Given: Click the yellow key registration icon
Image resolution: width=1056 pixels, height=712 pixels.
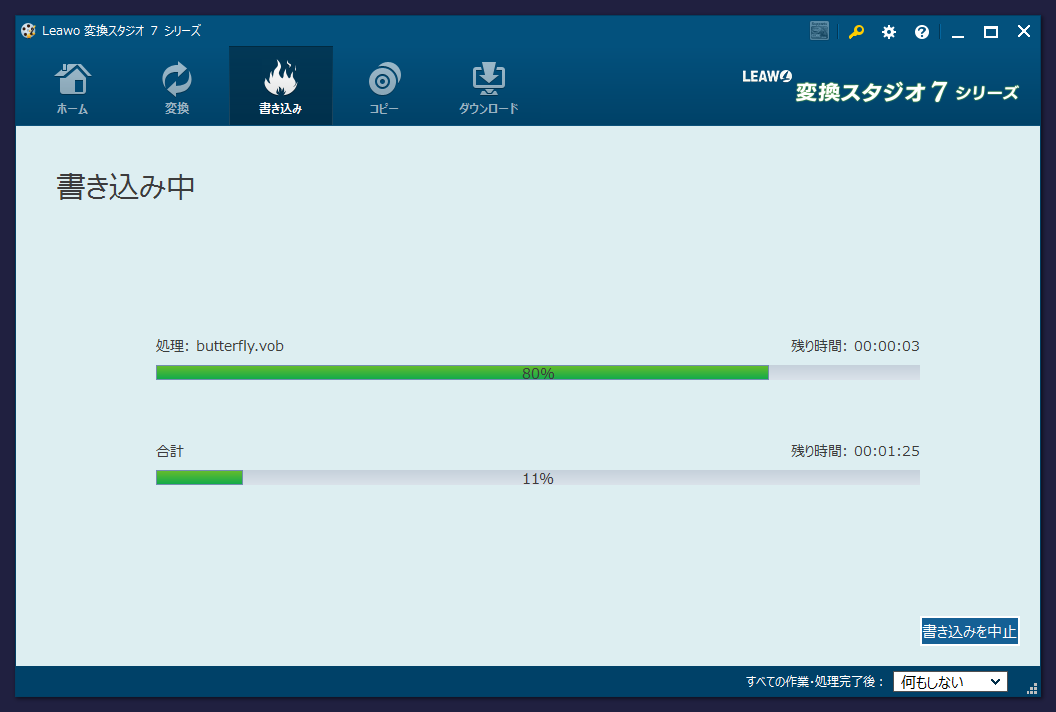Looking at the screenshot, I should (856, 32).
